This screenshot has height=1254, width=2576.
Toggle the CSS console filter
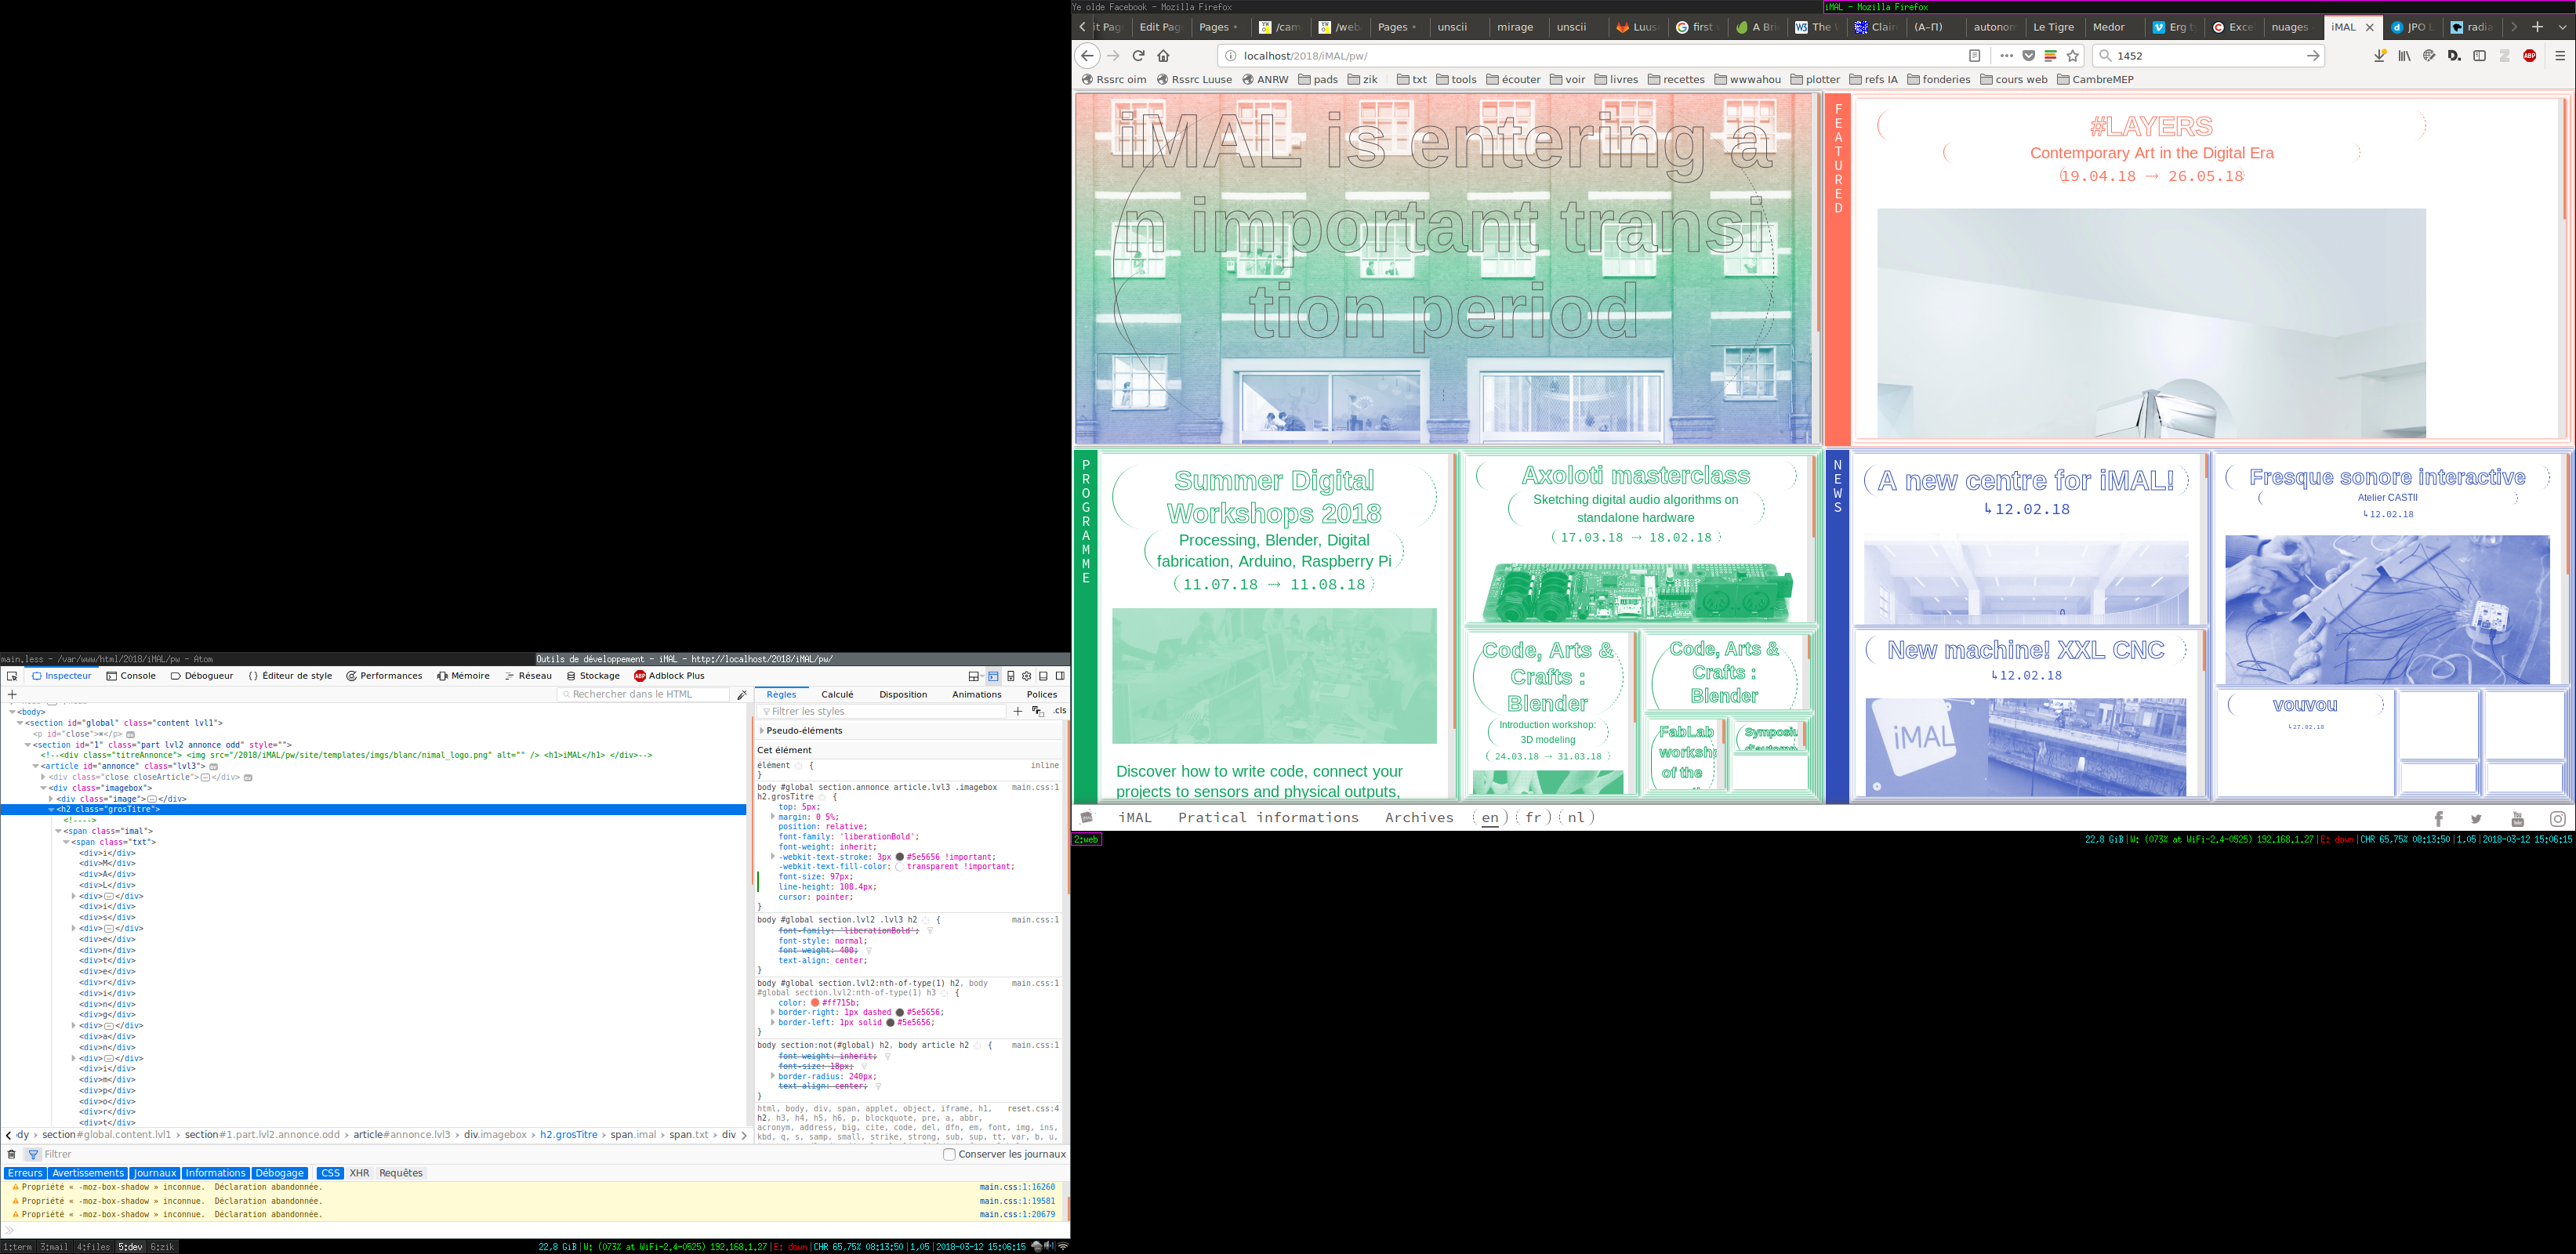[330, 1173]
